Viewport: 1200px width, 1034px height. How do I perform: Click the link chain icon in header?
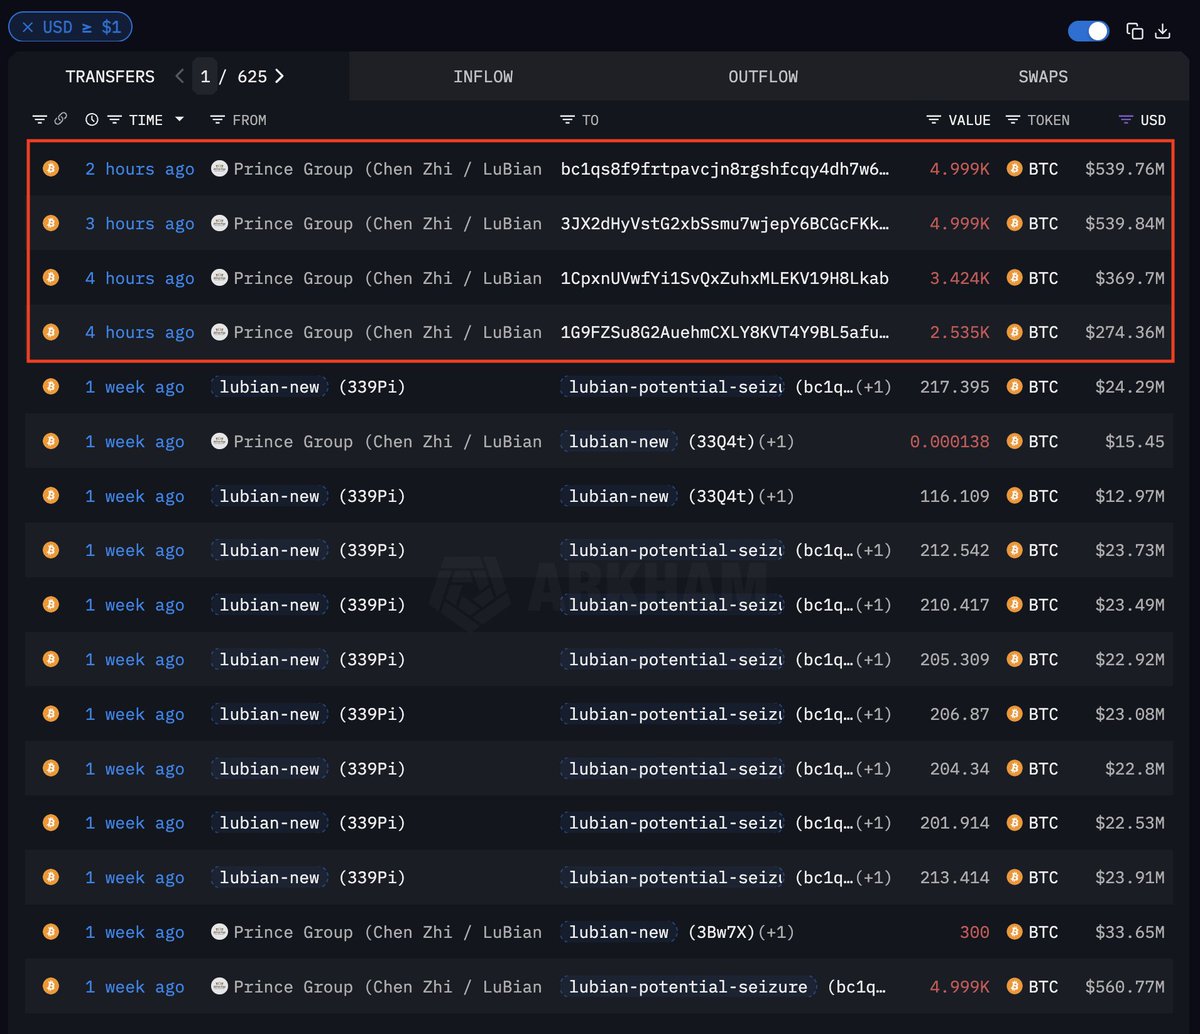coord(61,119)
